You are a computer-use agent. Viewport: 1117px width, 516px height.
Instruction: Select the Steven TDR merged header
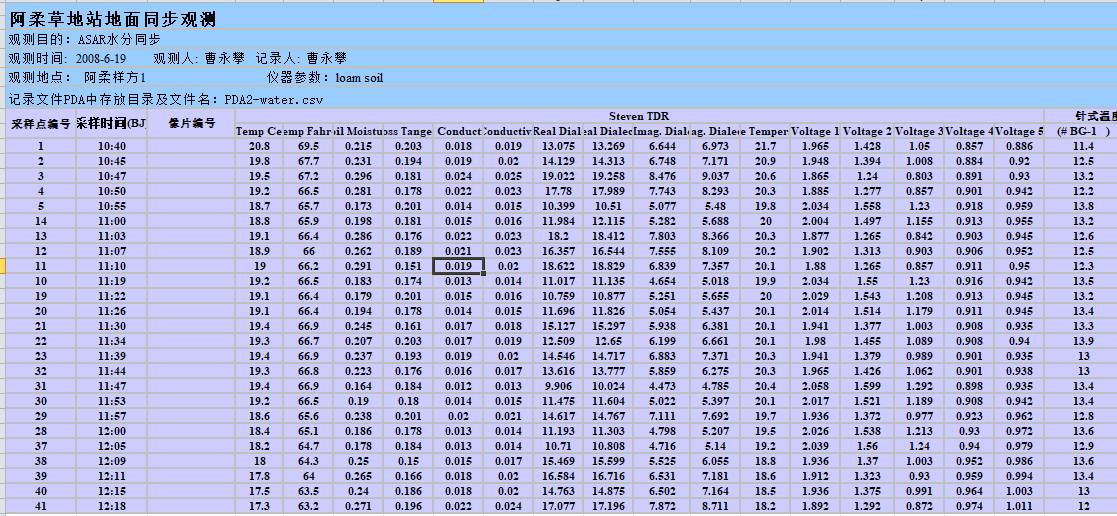(639, 117)
